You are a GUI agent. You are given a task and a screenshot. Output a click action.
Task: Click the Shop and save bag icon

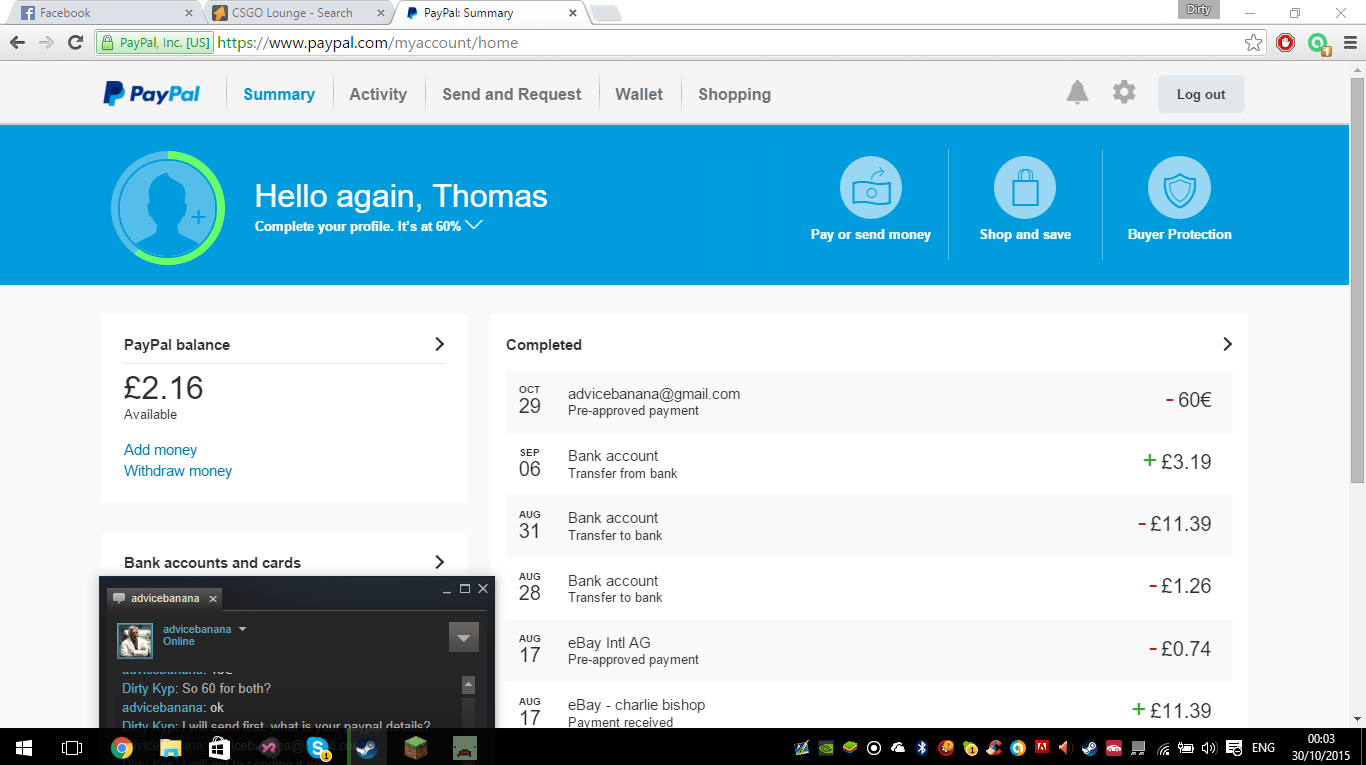[x=1025, y=187]
